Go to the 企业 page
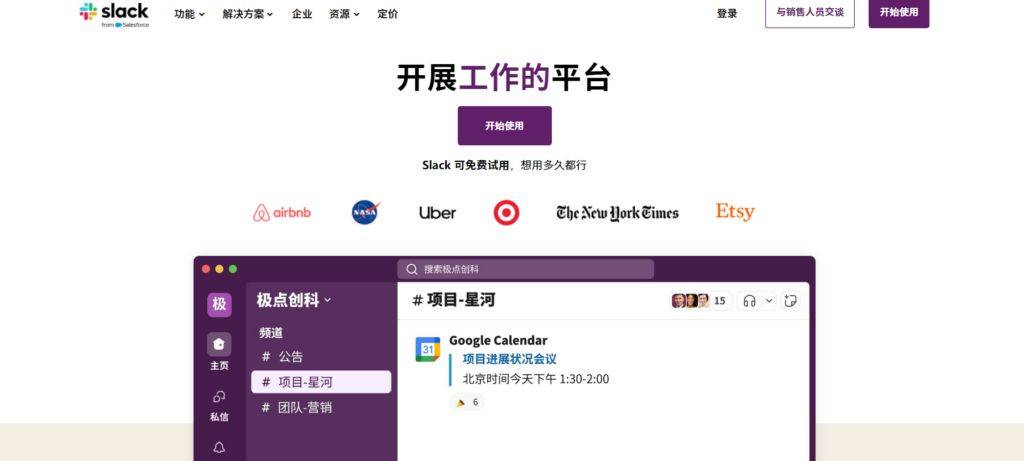Screen dimensions: 1024x461 pyautogui.click(x=302, y=14)
